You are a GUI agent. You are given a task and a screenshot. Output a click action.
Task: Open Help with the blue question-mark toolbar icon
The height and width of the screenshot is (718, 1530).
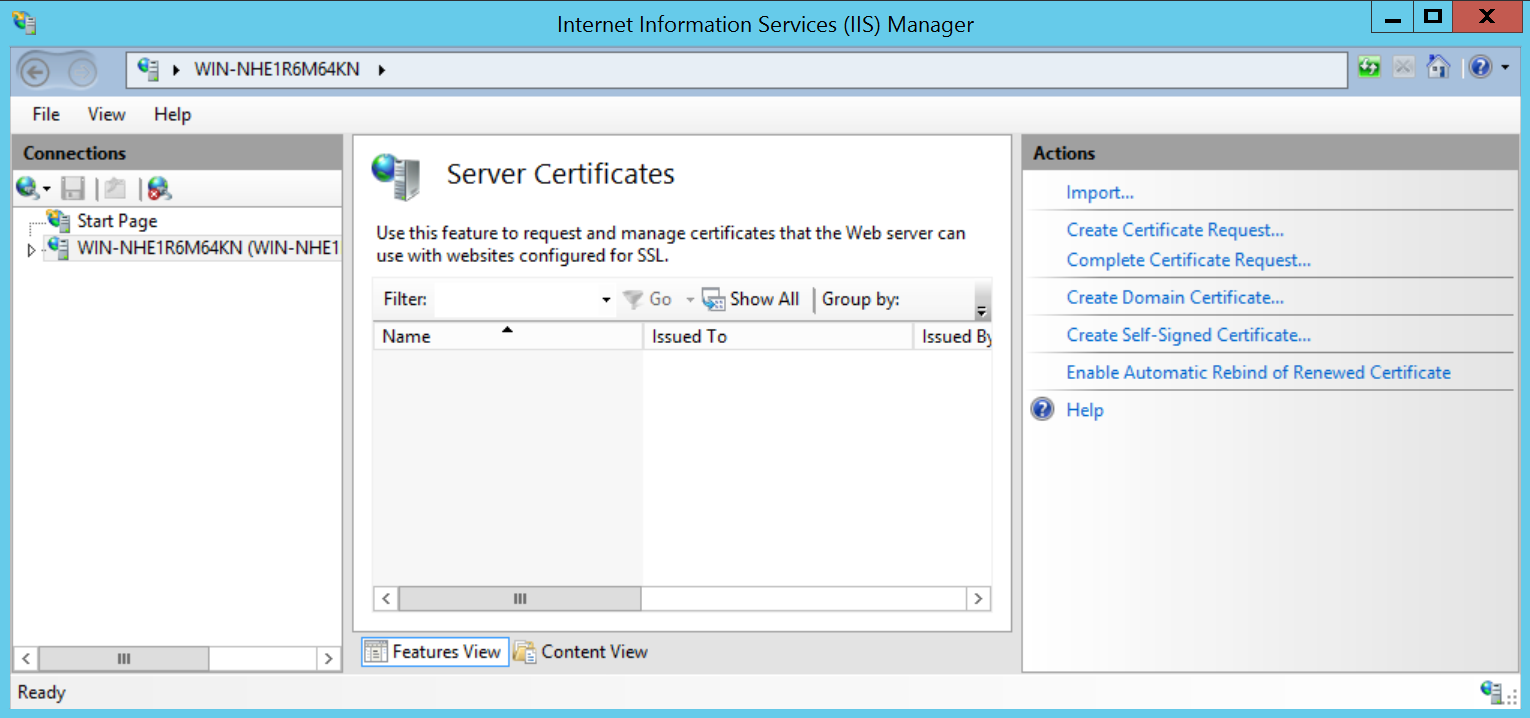click(x=1480, y=67)
